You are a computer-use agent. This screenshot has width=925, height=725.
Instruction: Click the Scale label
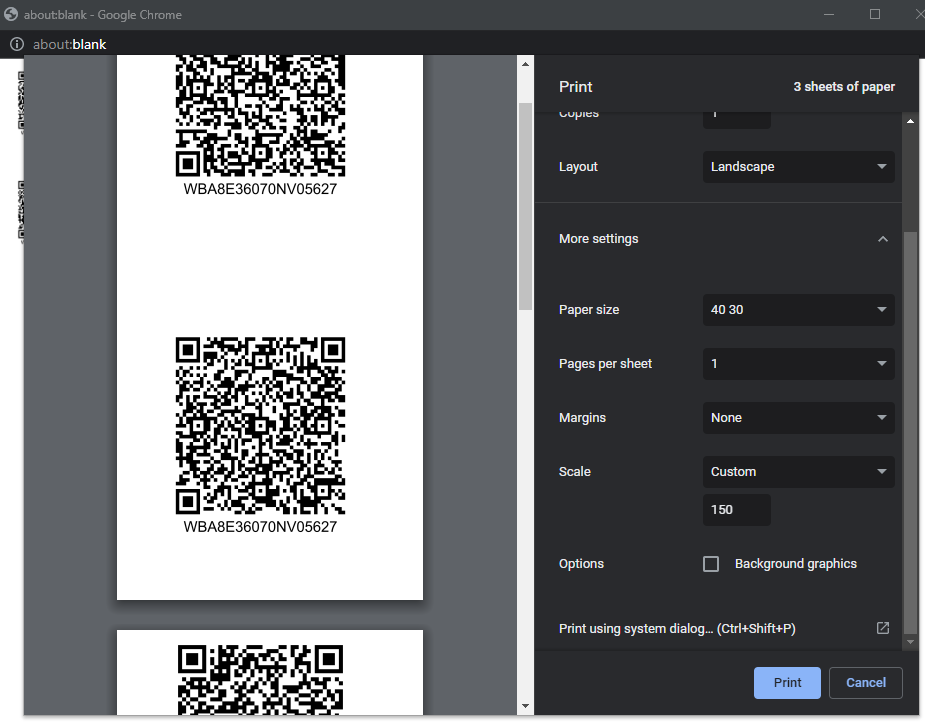point(575,472)
